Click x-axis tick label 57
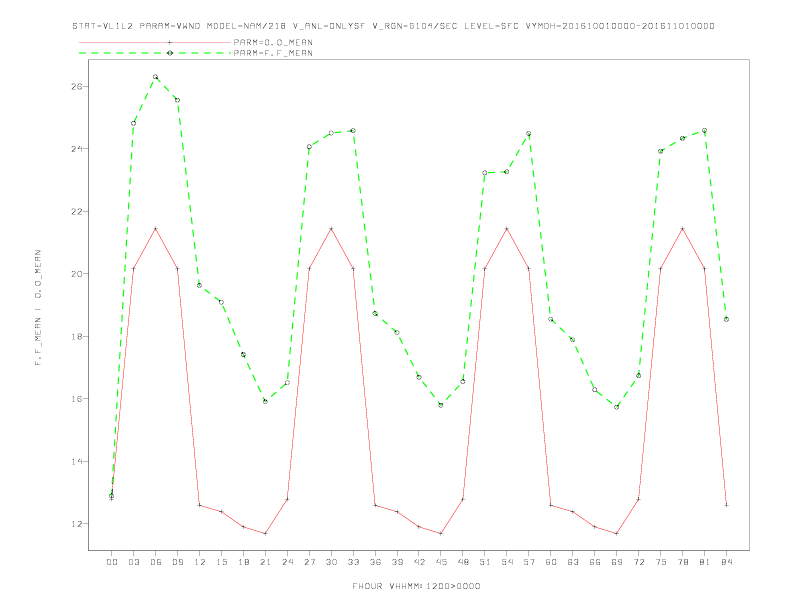The width and height of the screenshot is (792, 612). pos(529,562)
